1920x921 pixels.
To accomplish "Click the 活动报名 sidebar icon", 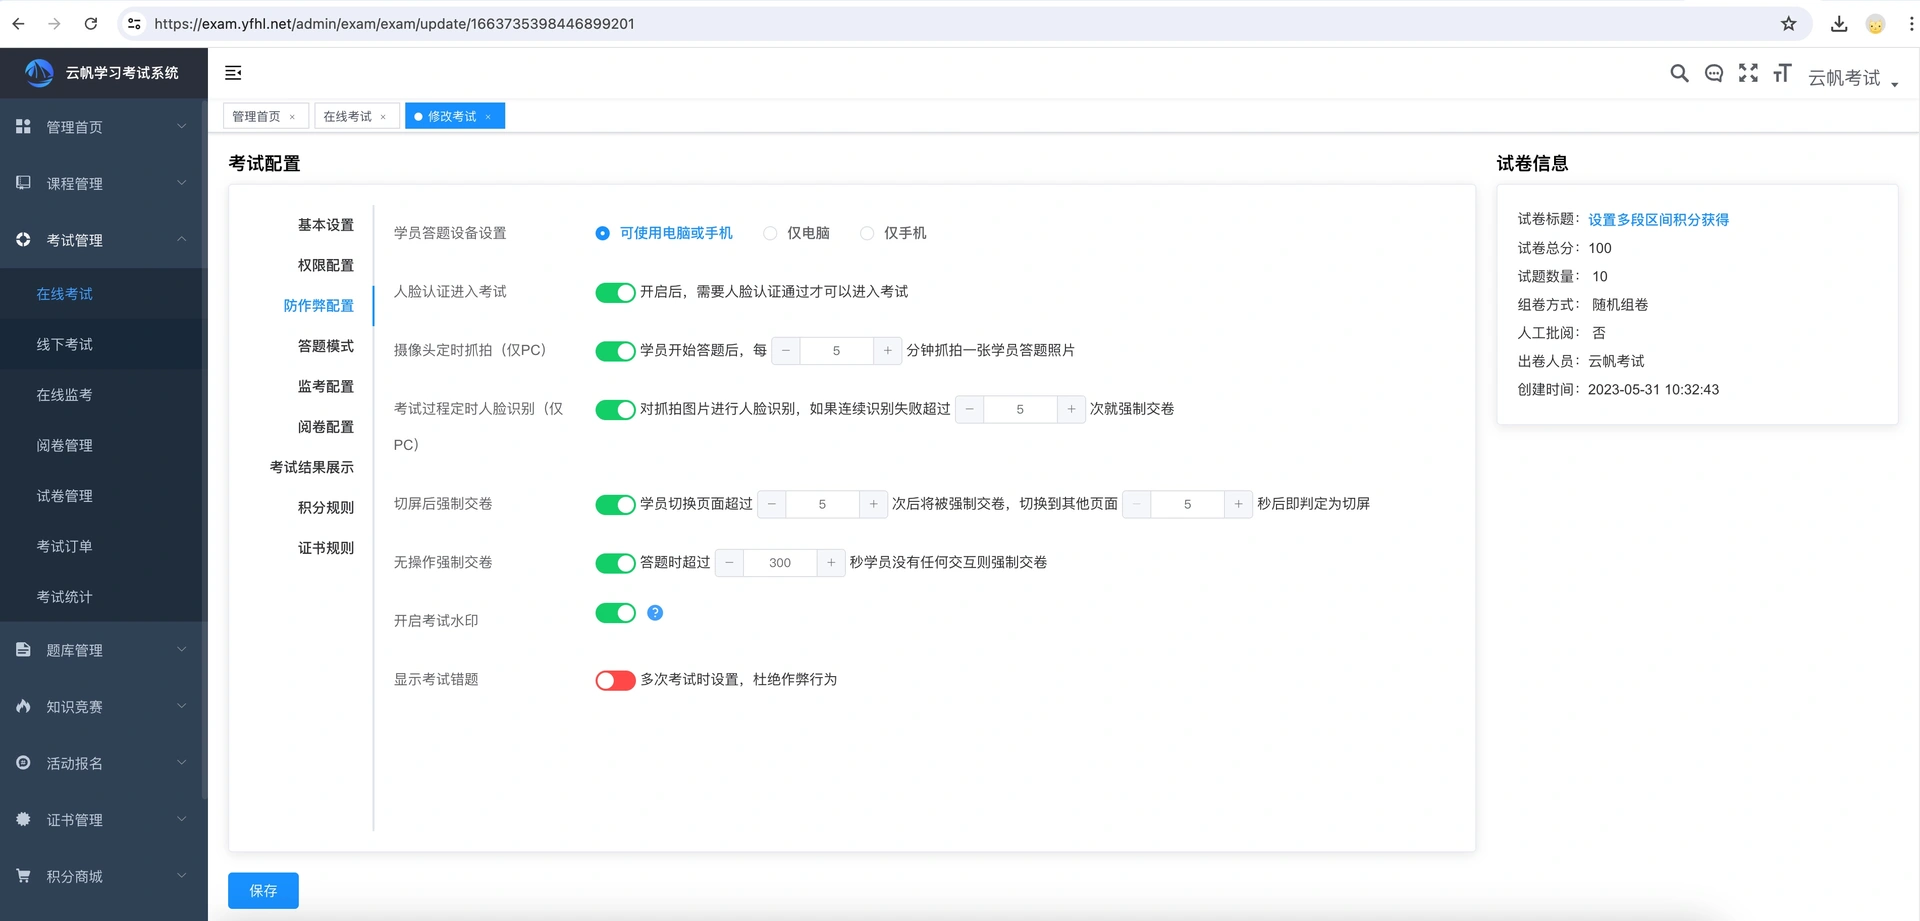I will (23, 763).
